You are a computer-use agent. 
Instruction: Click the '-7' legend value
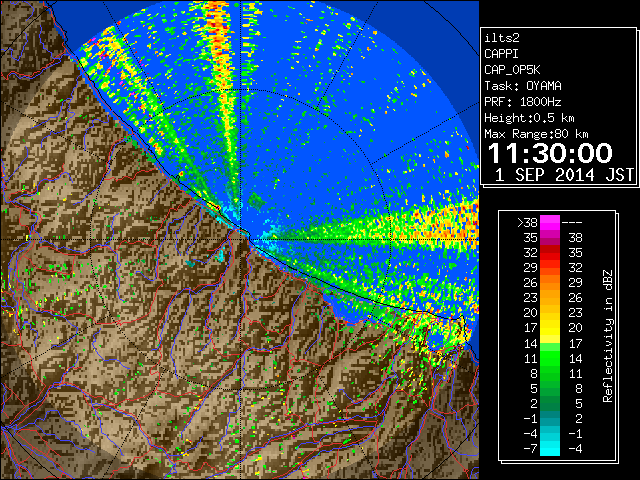click(x=530, y=449)
